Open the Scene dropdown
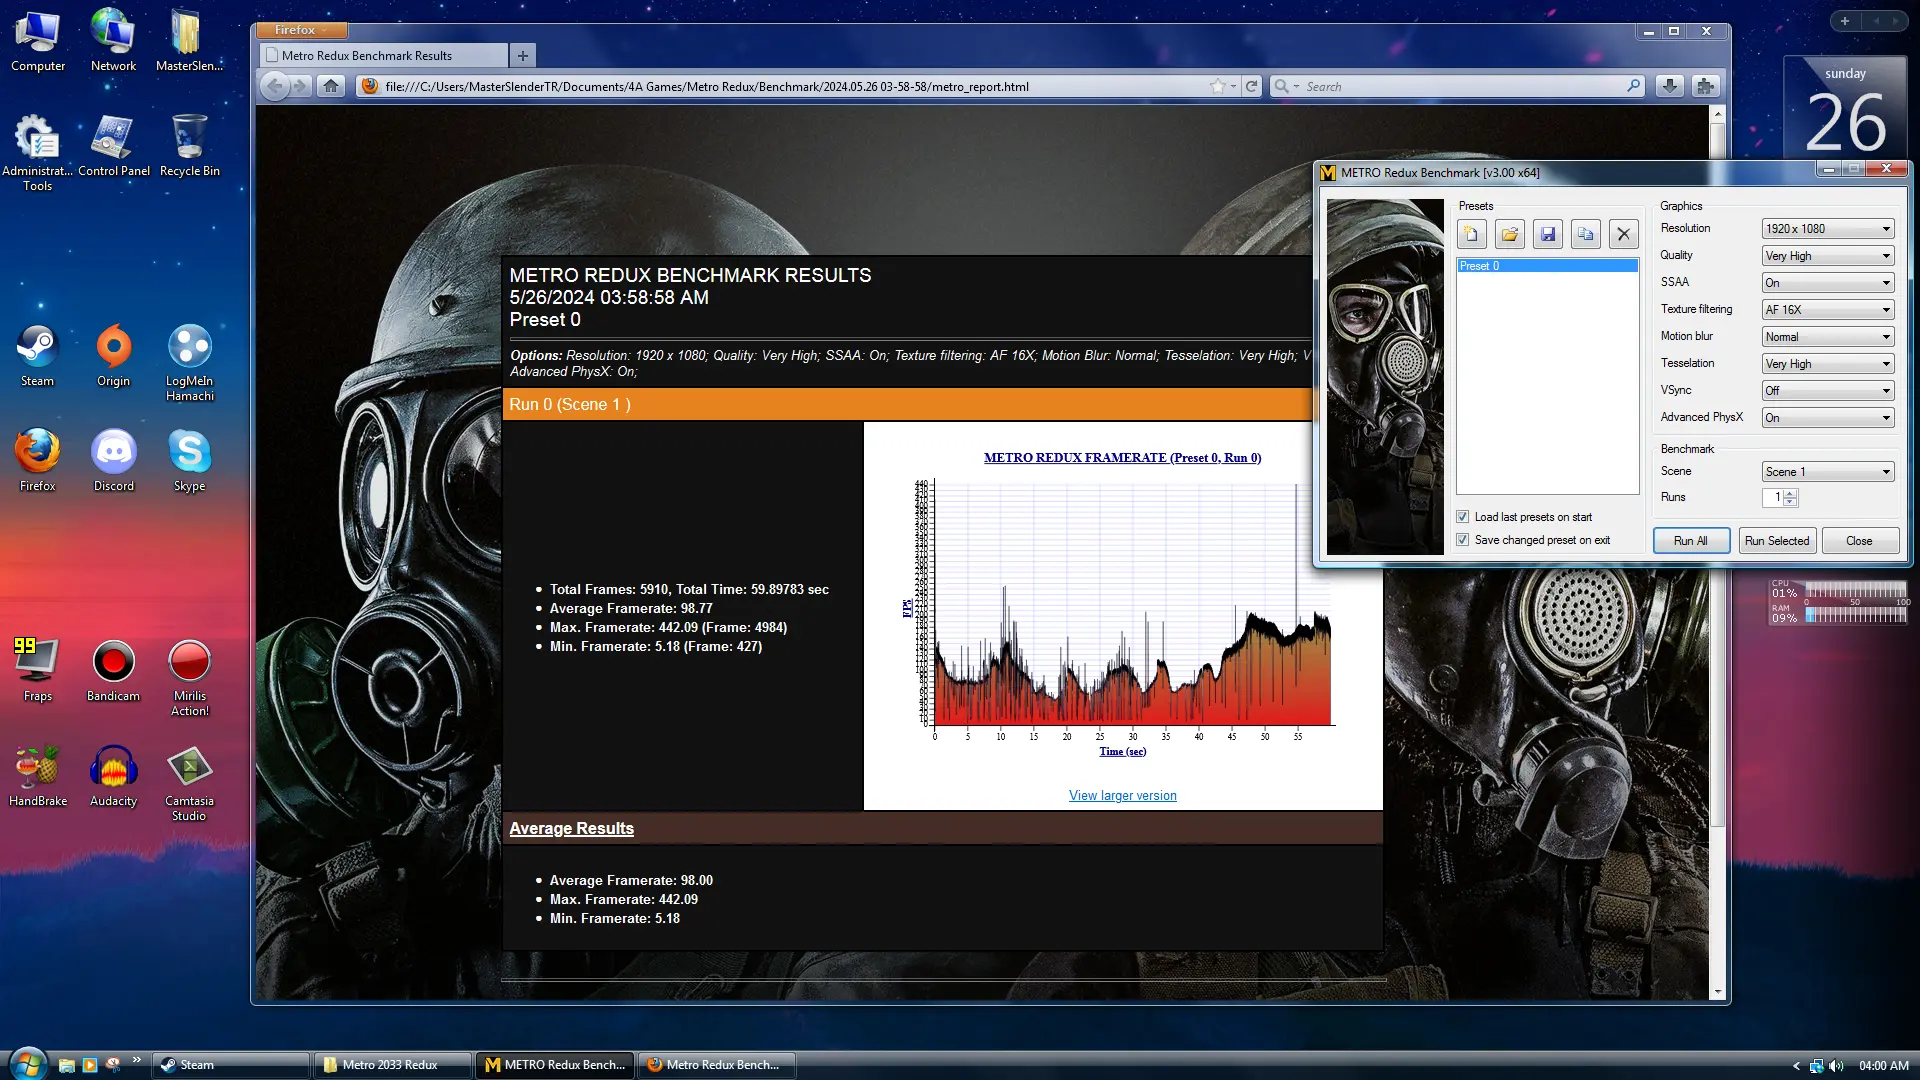1920x1080 pixels. 1827,472
